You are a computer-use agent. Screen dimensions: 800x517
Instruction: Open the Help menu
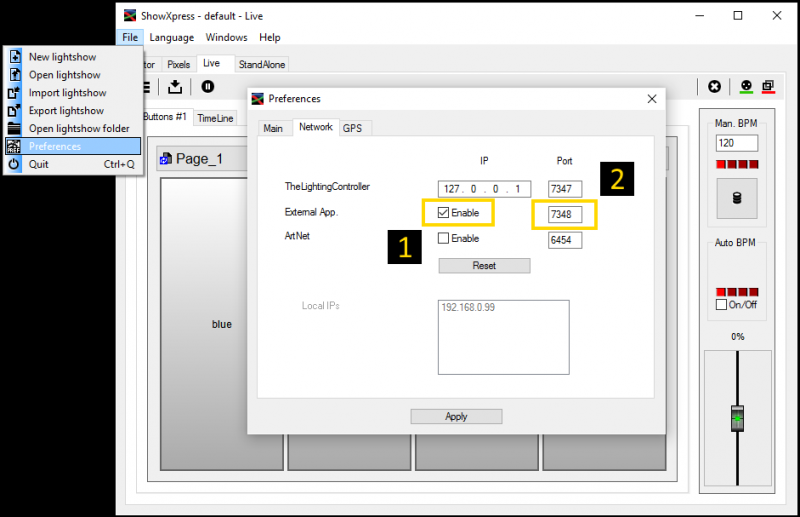[269, 37]
